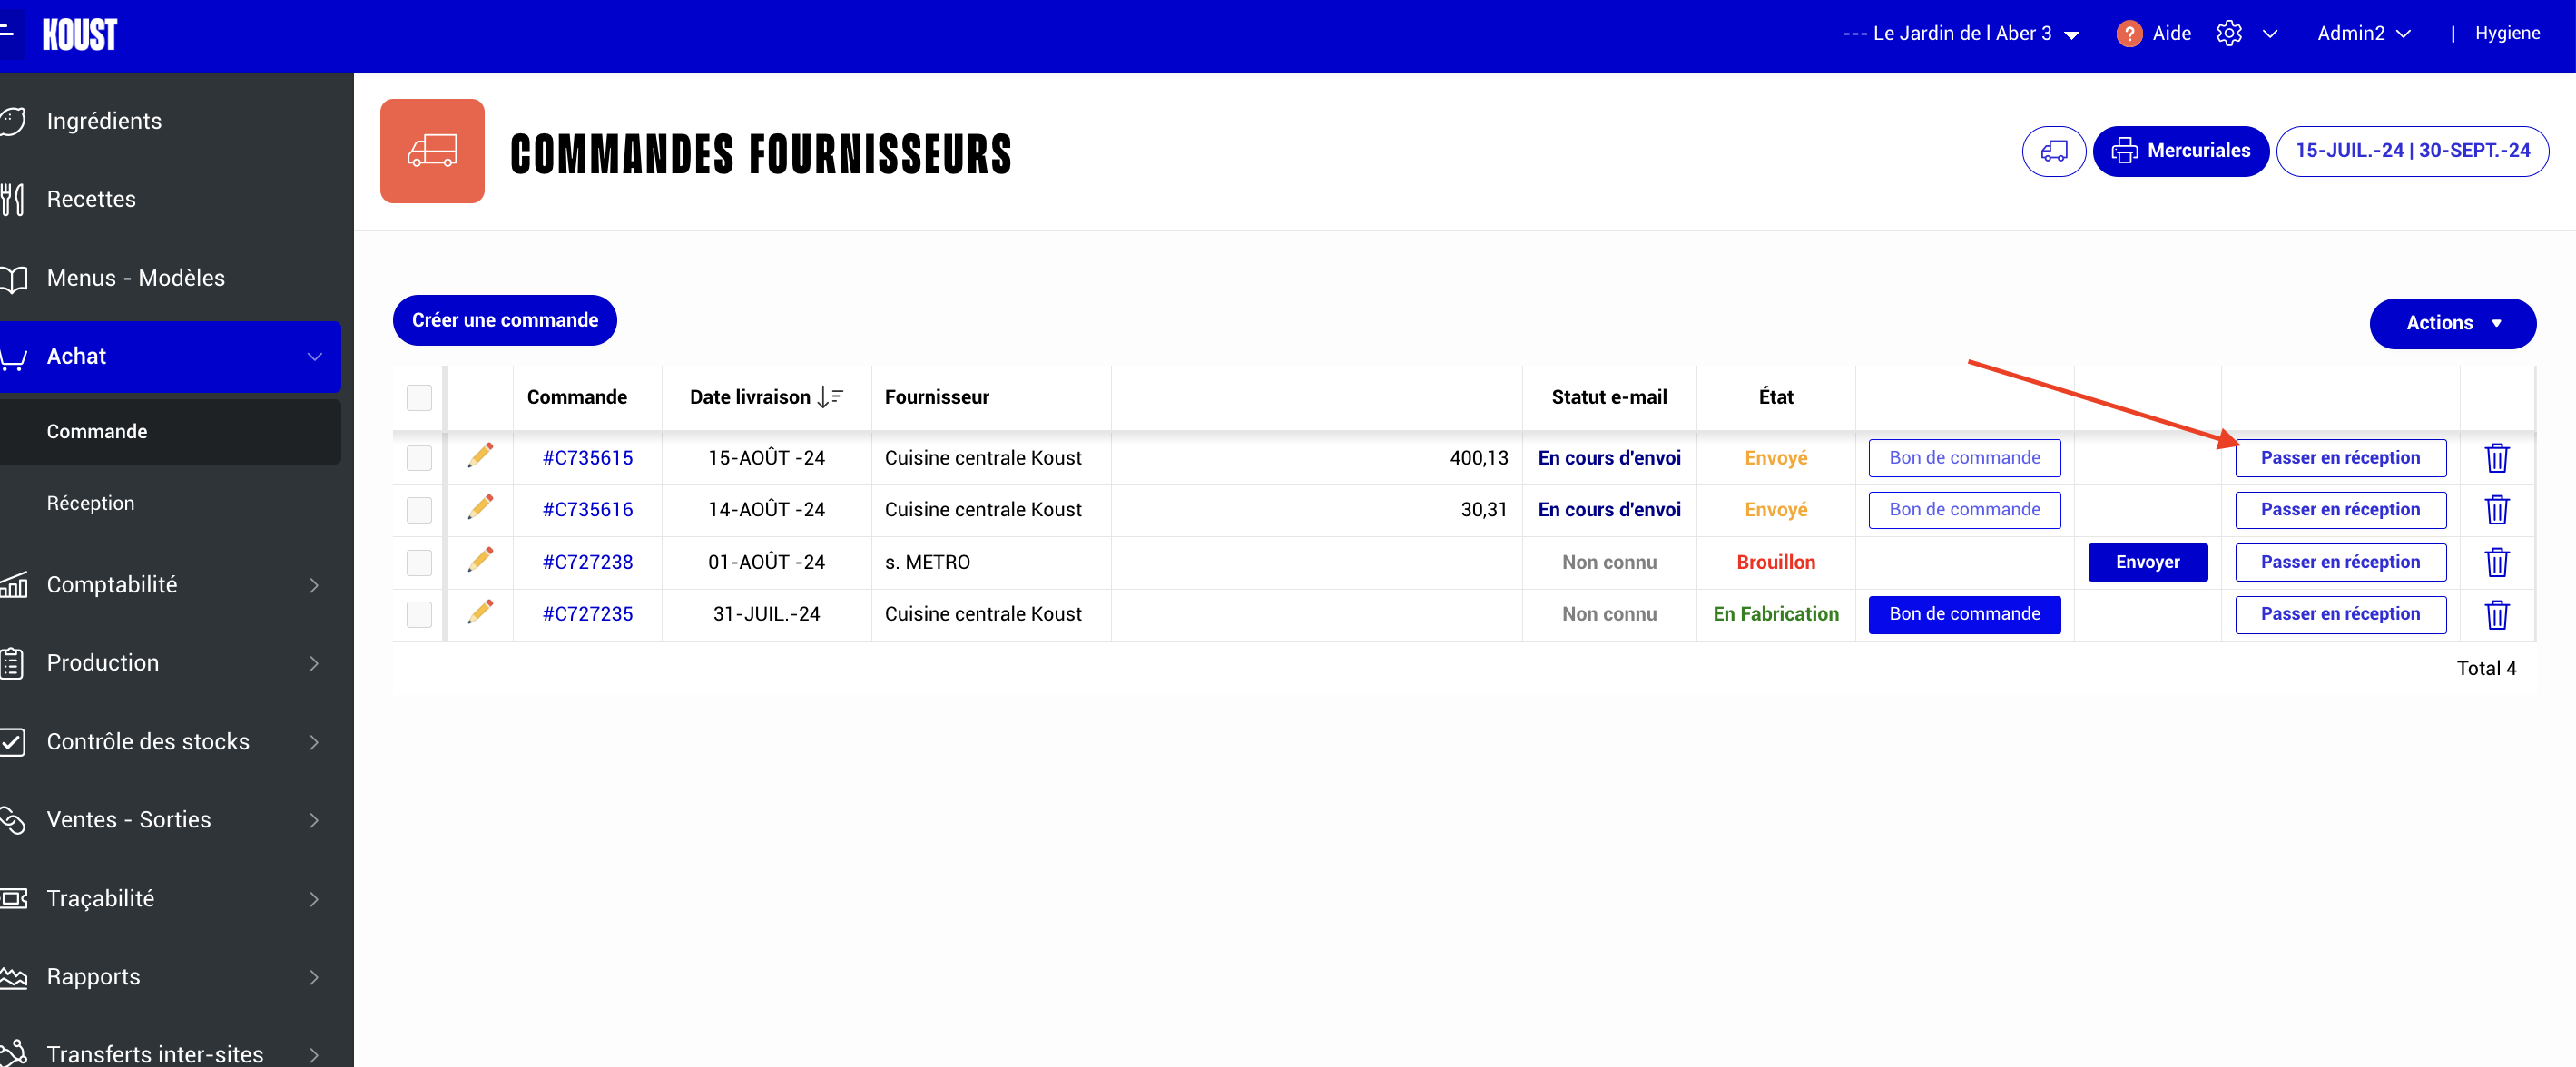Screen dimensions: 2576x1067
Task: Delete order #C735616 with trash icon
Action: tap(2497, 510)
